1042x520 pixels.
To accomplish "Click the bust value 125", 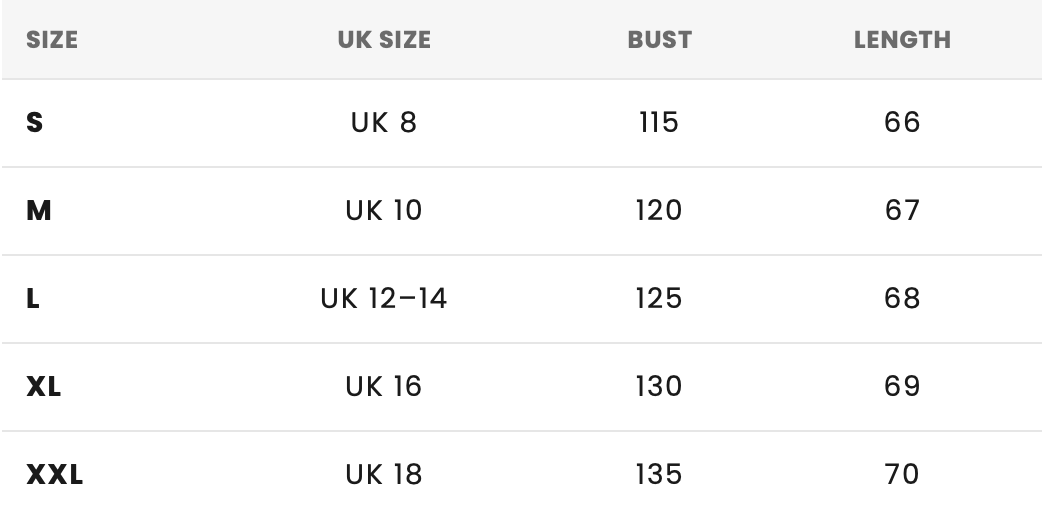I will pos(659,299).
